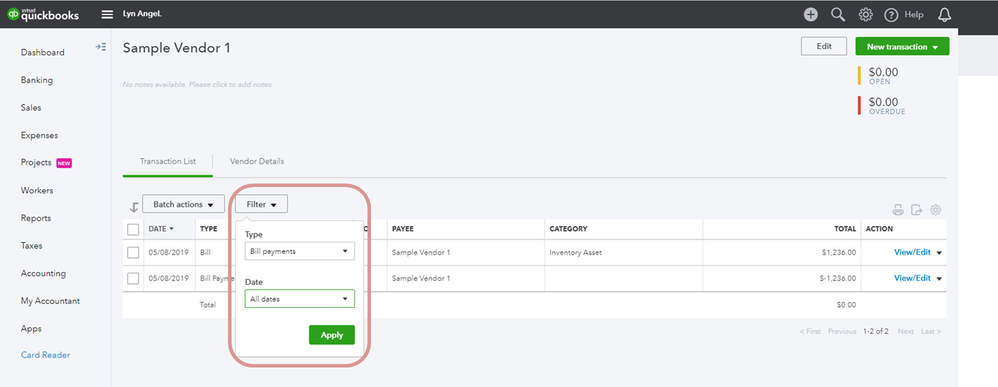Viewport: 998px width, 387px height.
Task: Click the Lyn Angel company name
Action: pyautogui.click(x=142, y=14)
